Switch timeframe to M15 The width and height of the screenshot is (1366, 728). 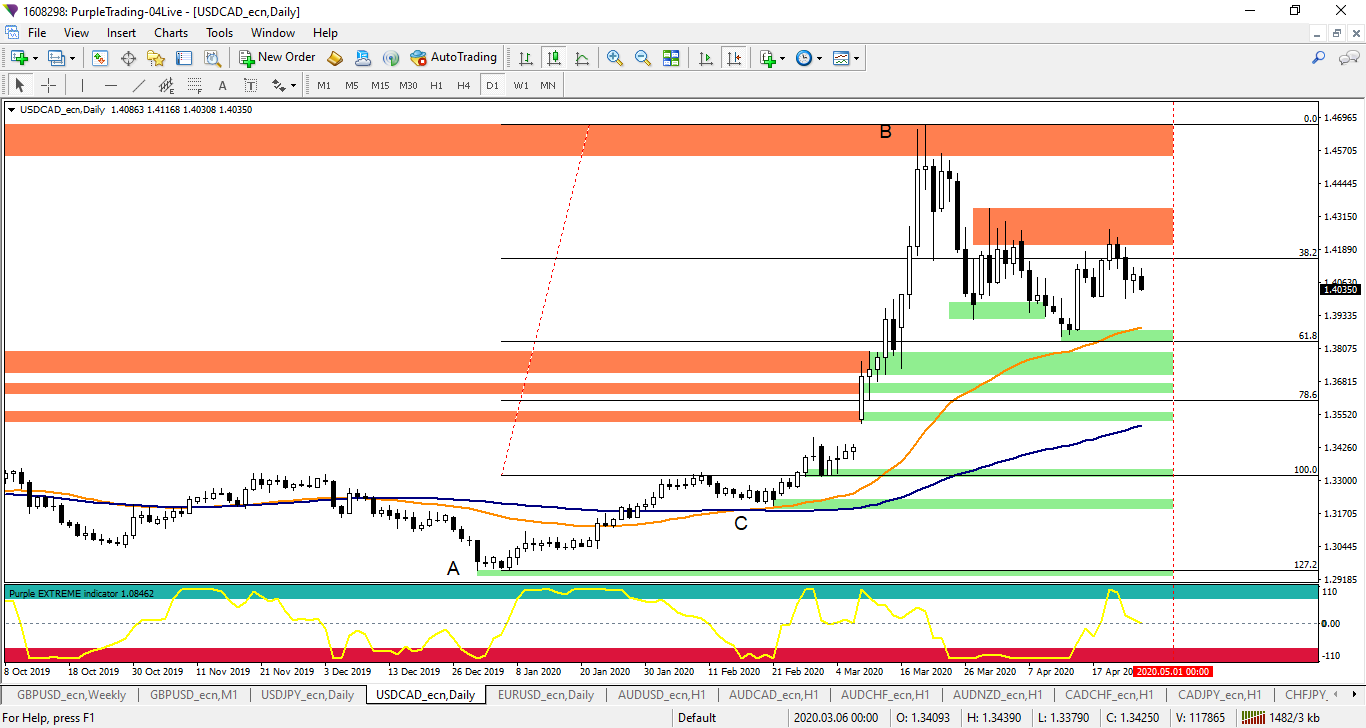379,85
